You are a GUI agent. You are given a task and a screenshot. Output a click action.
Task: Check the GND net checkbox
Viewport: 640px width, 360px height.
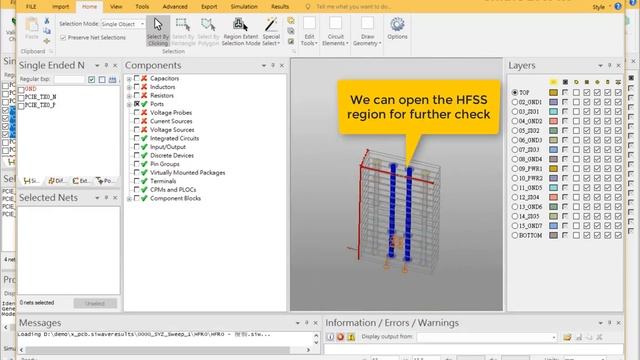coord(21,89)
